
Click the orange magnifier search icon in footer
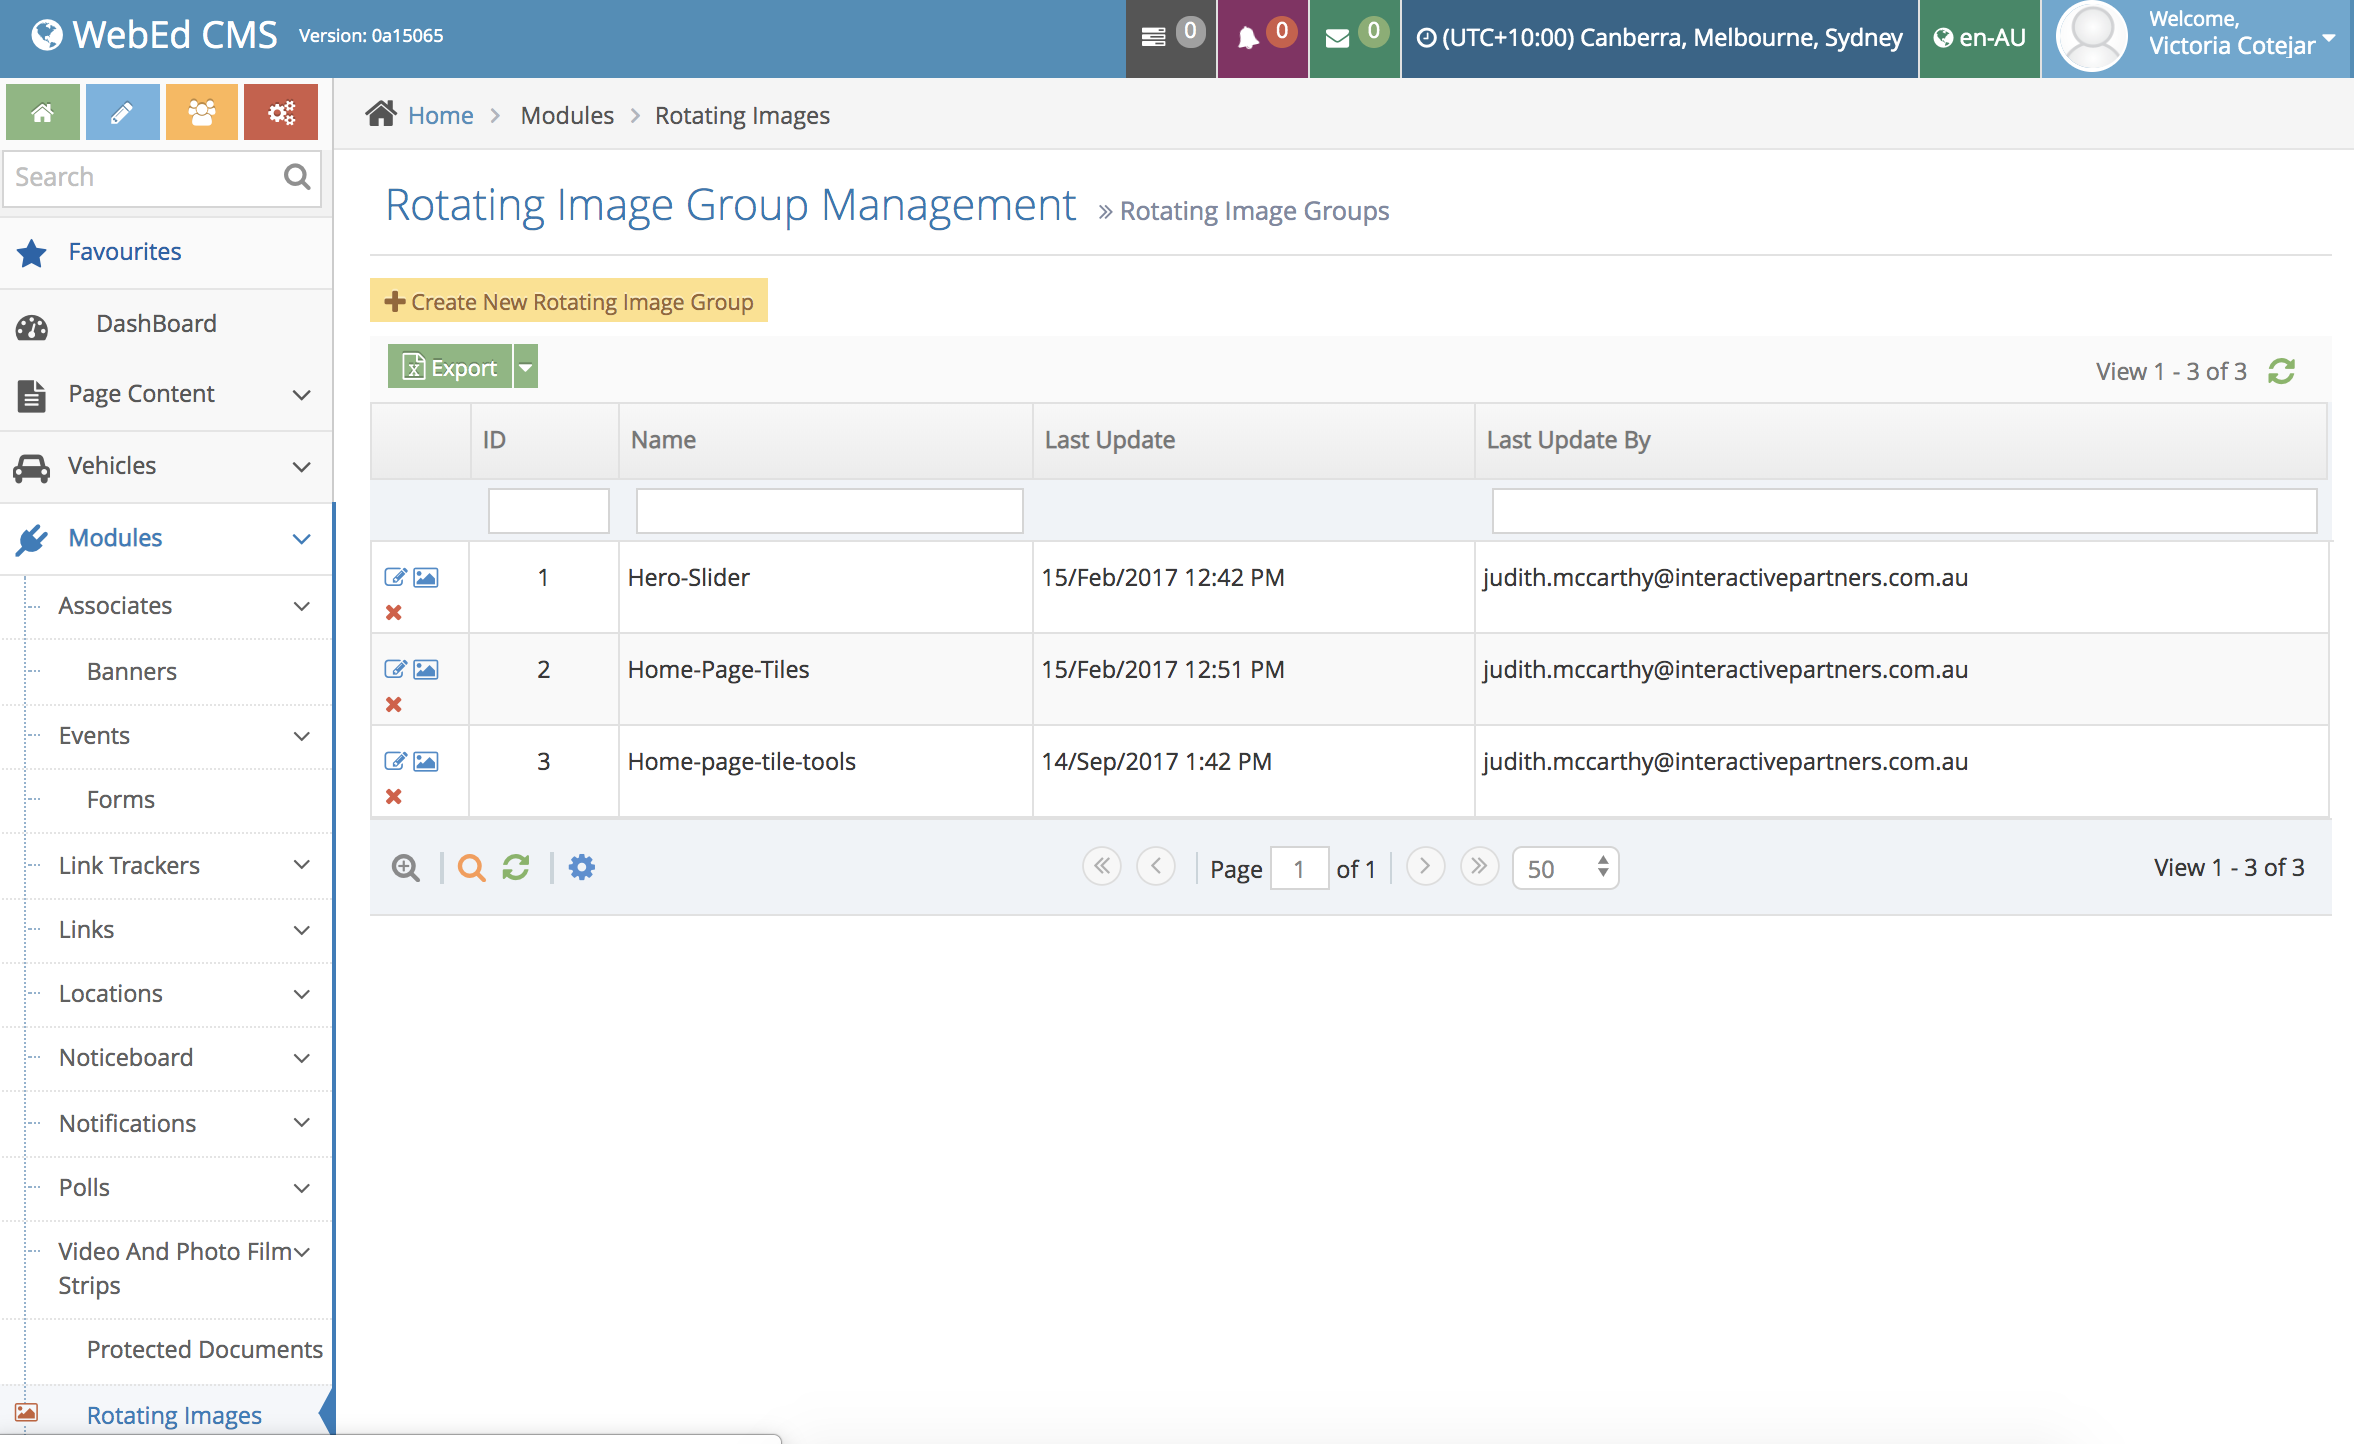tap(471, 867)
